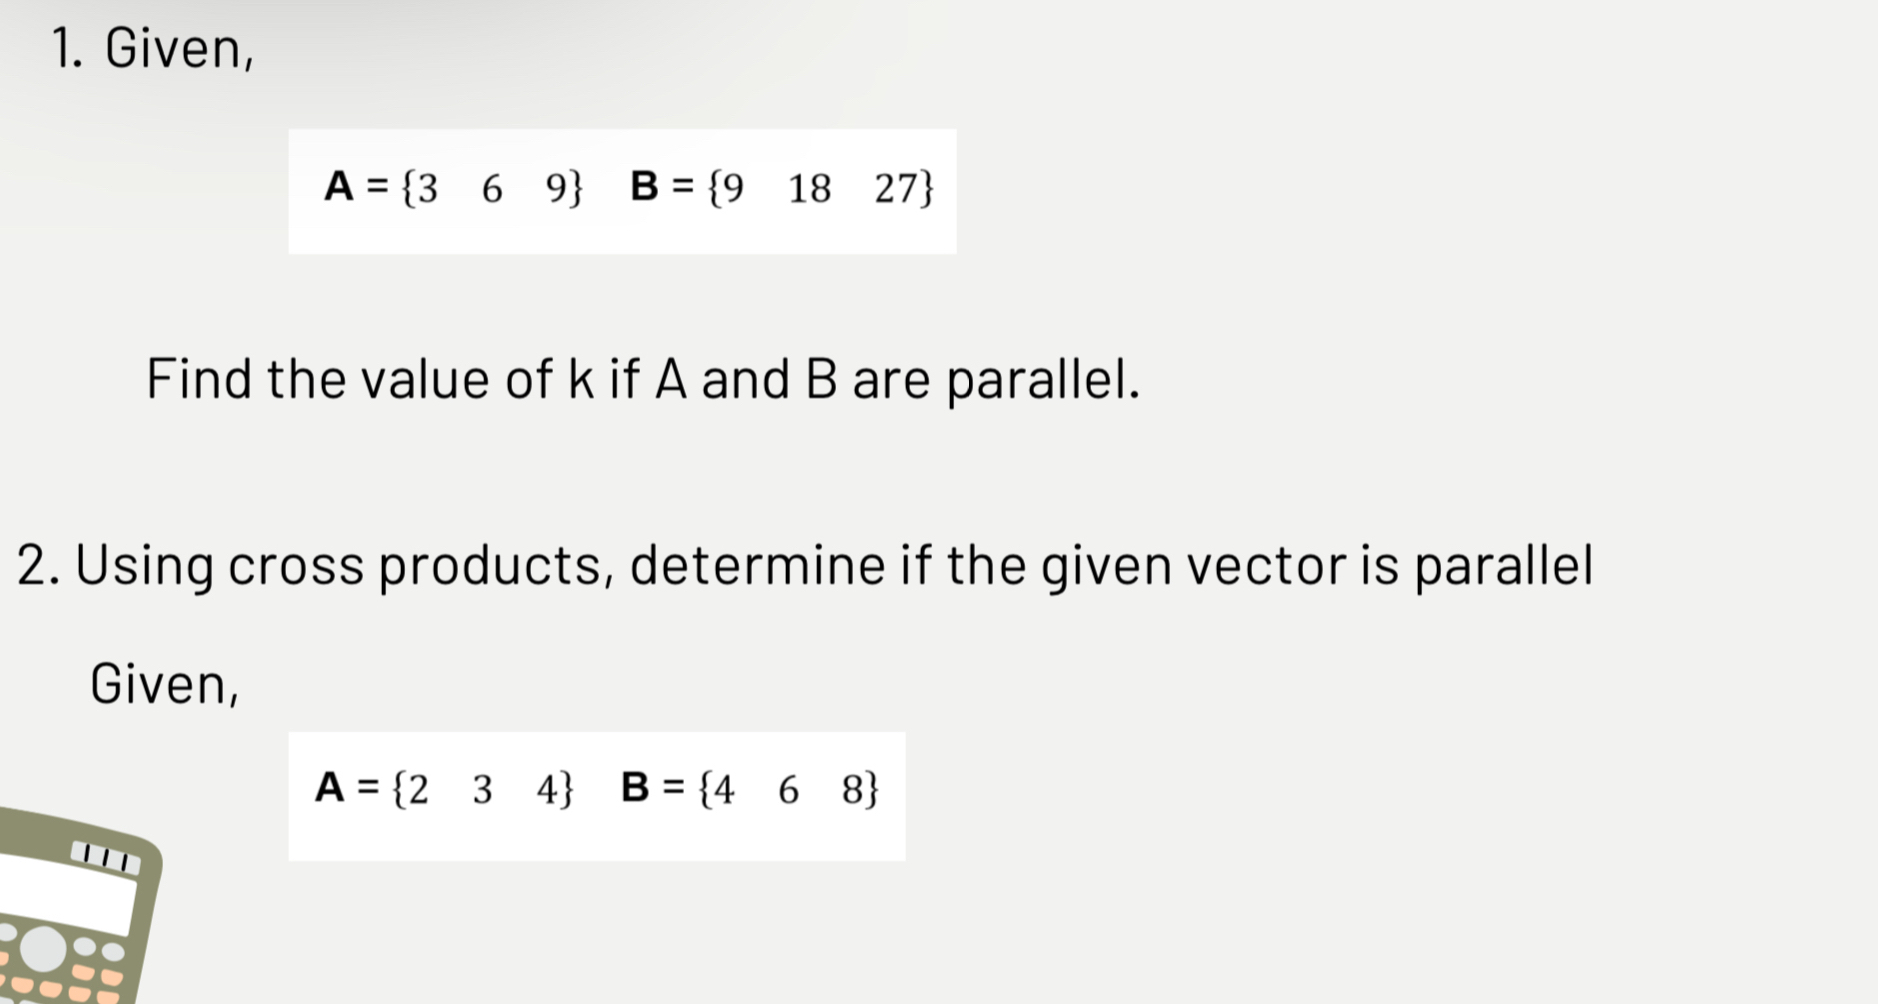Click the A = {3 6 9} expression
1878x1004 pixels.
tap(453, 188)
